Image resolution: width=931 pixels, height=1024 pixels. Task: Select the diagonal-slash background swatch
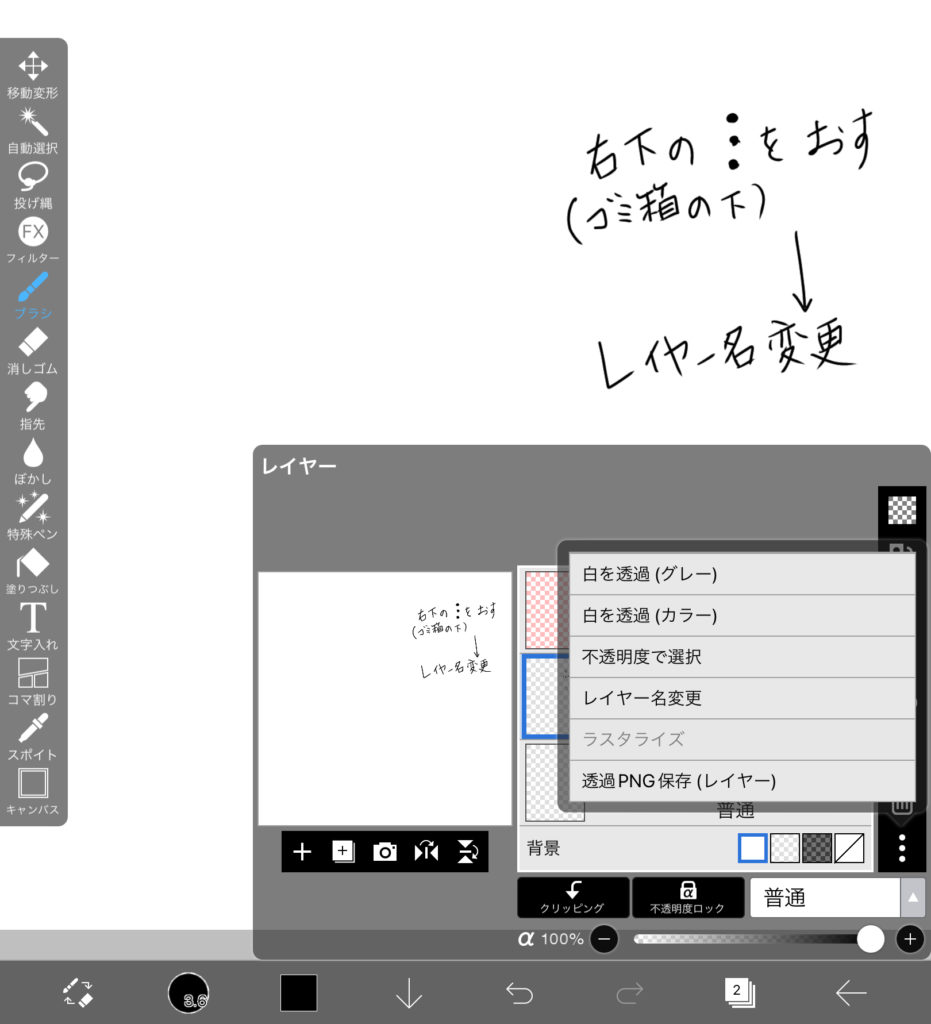(x=849, y=848)
